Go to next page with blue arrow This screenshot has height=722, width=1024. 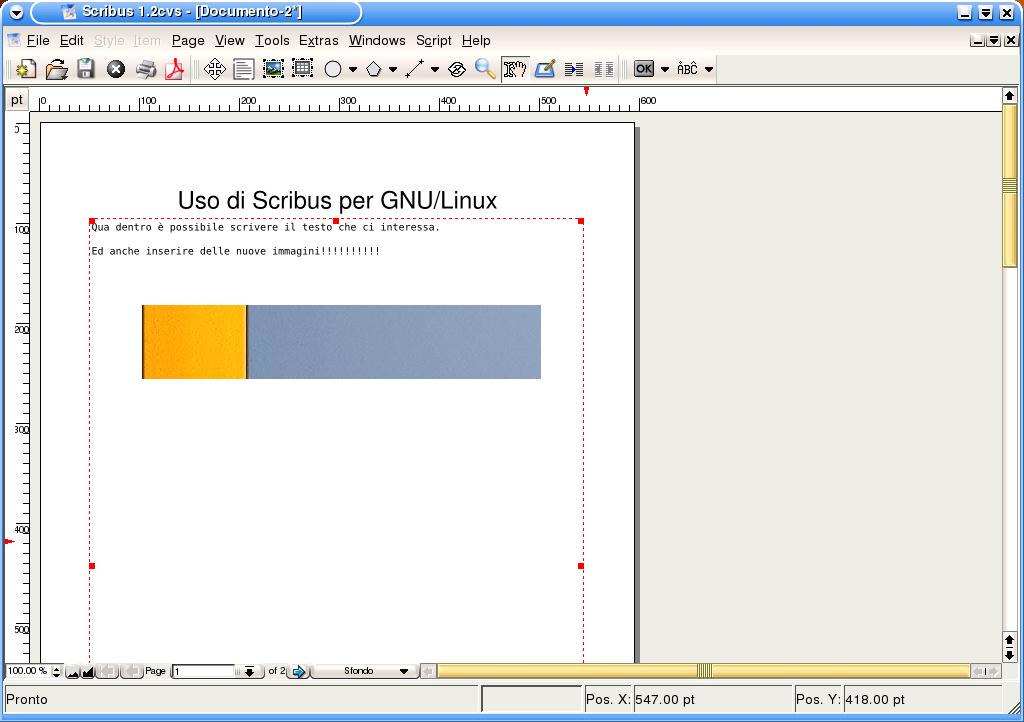[x=298, y=672]
